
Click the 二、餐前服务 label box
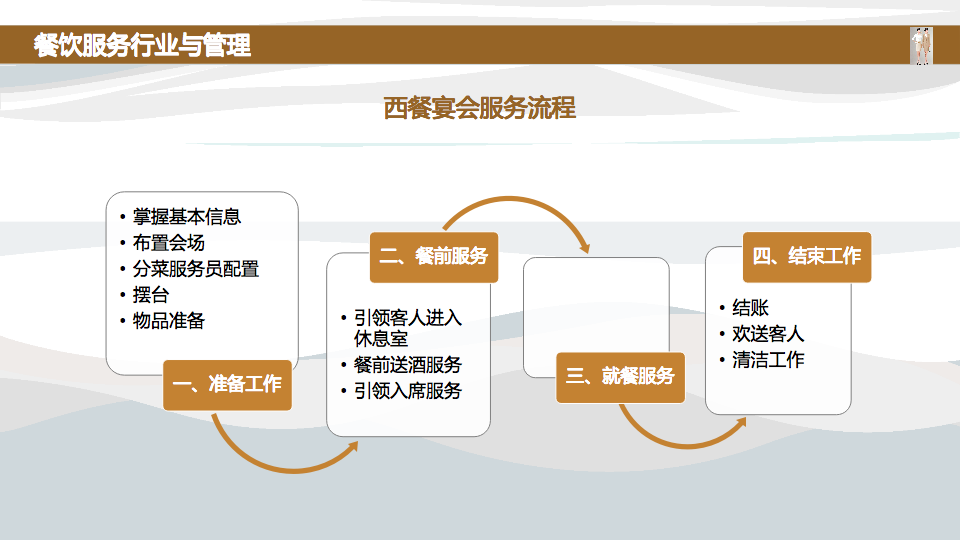click(433, 257)
